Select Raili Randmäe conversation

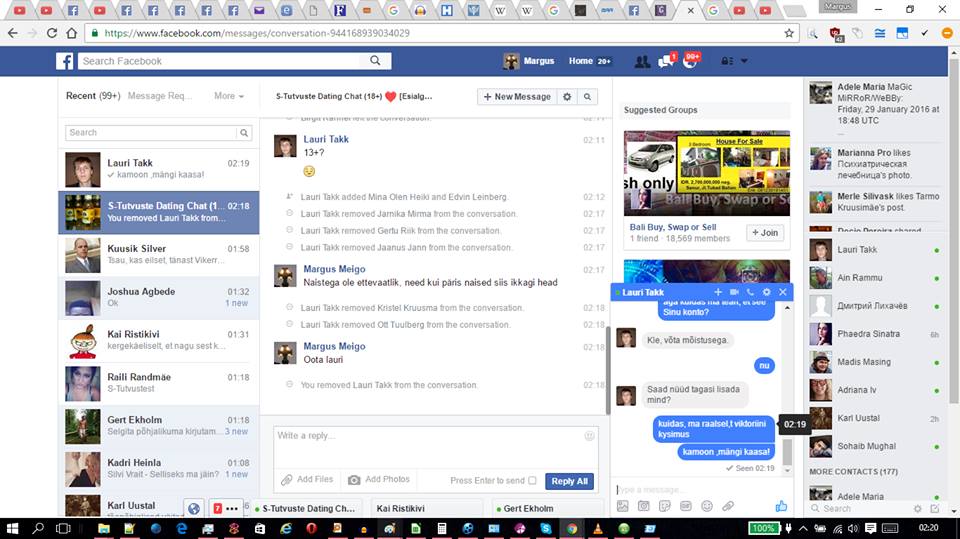(x=159, y=383)
